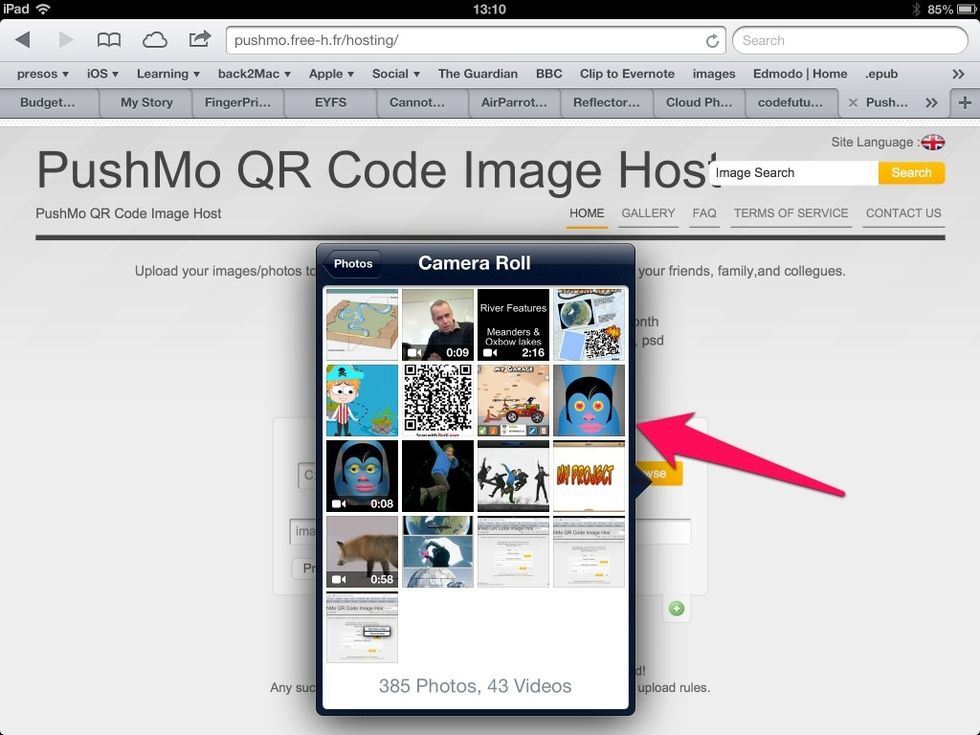Tap the Image Search text field
Screen dimensions: 980x735
(794, 172)
